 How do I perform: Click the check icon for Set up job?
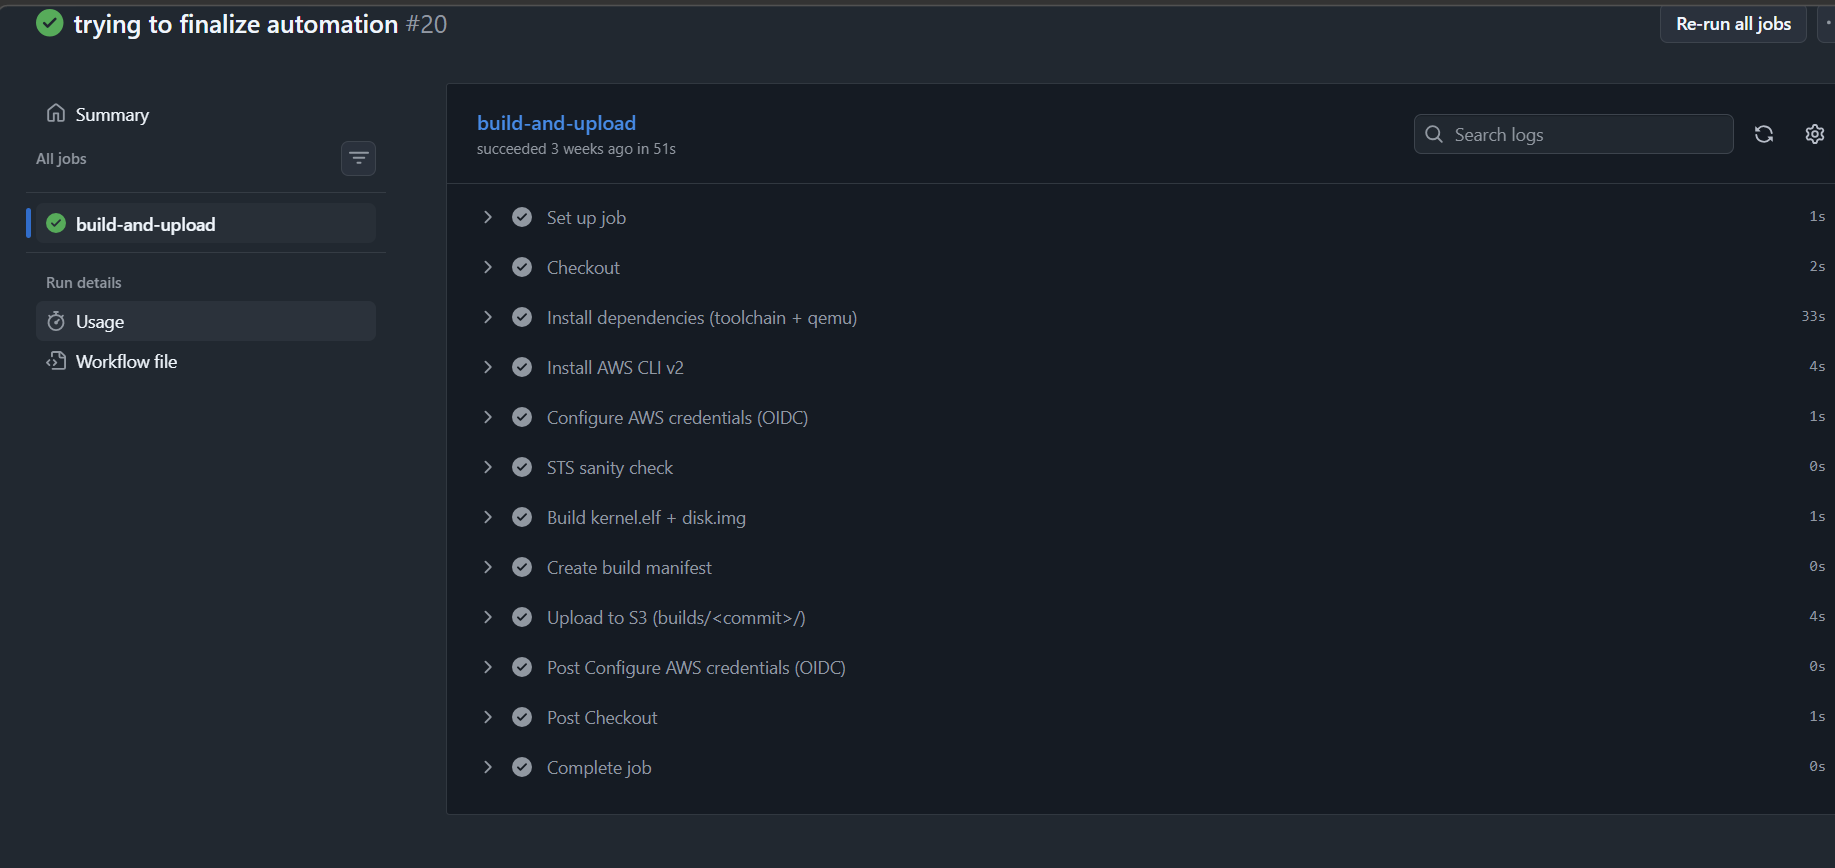522,217
